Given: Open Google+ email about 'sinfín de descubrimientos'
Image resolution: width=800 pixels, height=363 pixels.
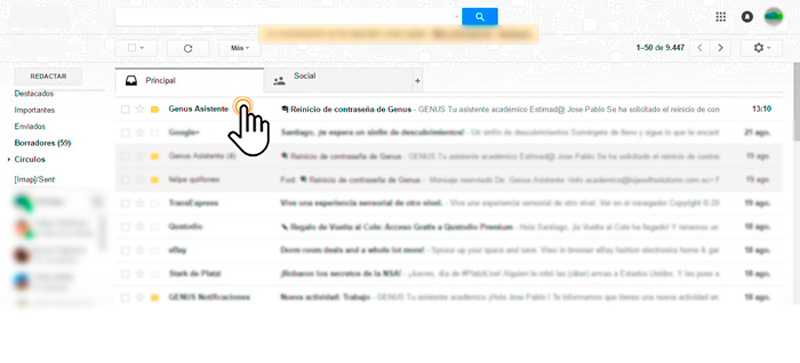Looking at the screenshot, I should coord(448,133).
